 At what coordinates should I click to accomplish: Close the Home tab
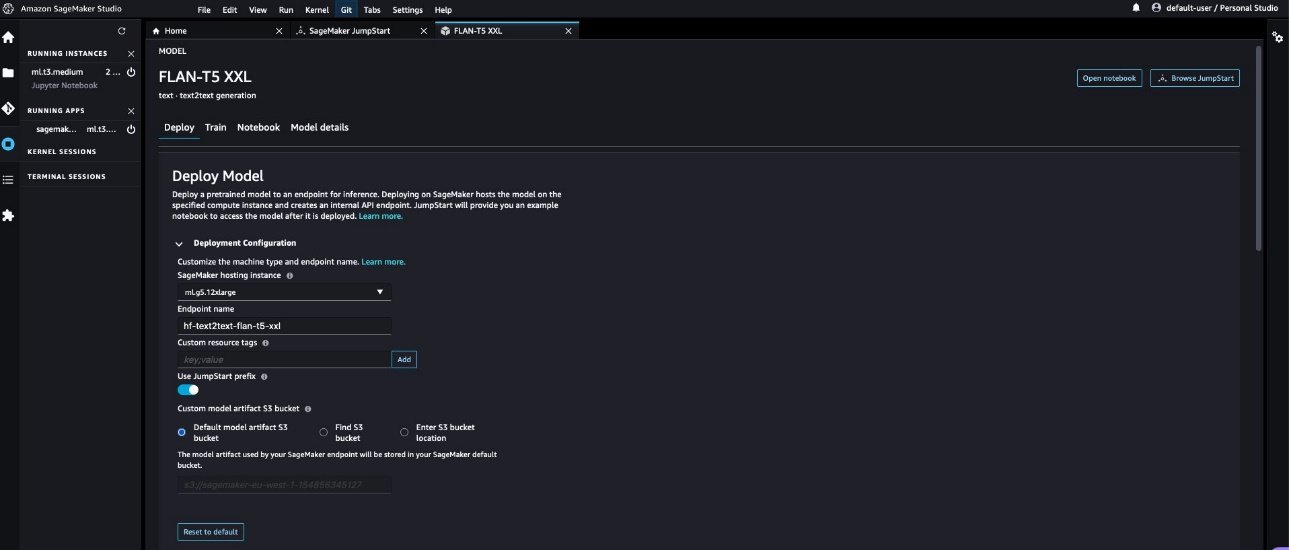[x=279, y=31]
